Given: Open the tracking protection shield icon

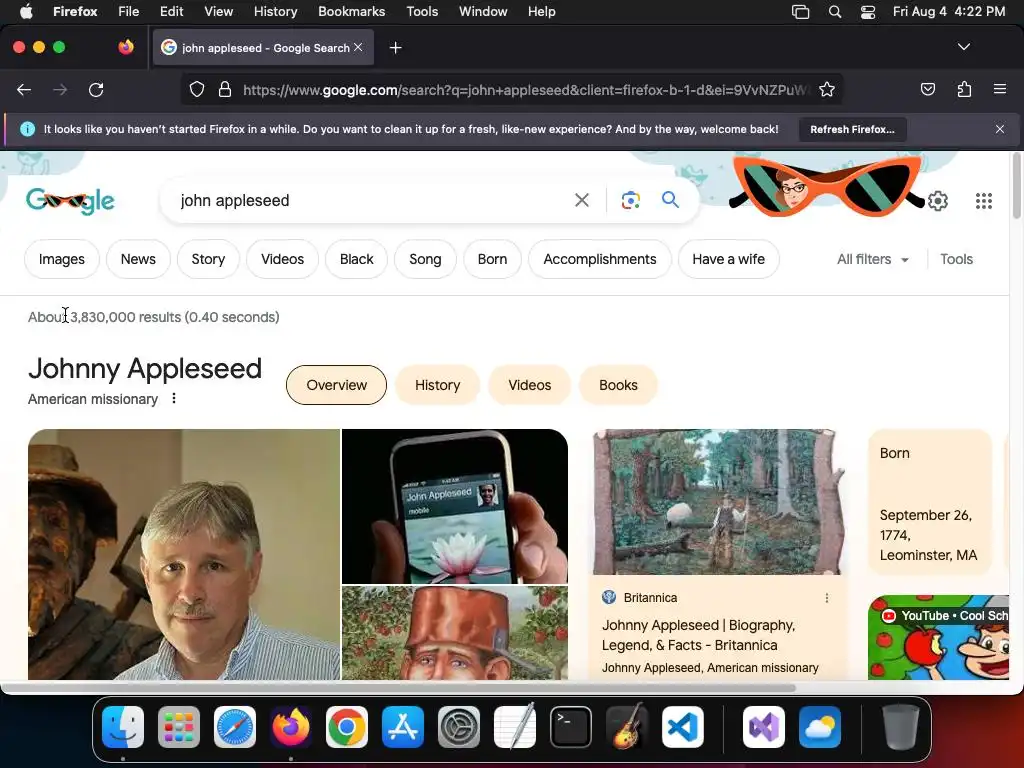Looking at the screenshot, I should click(197, 89).
